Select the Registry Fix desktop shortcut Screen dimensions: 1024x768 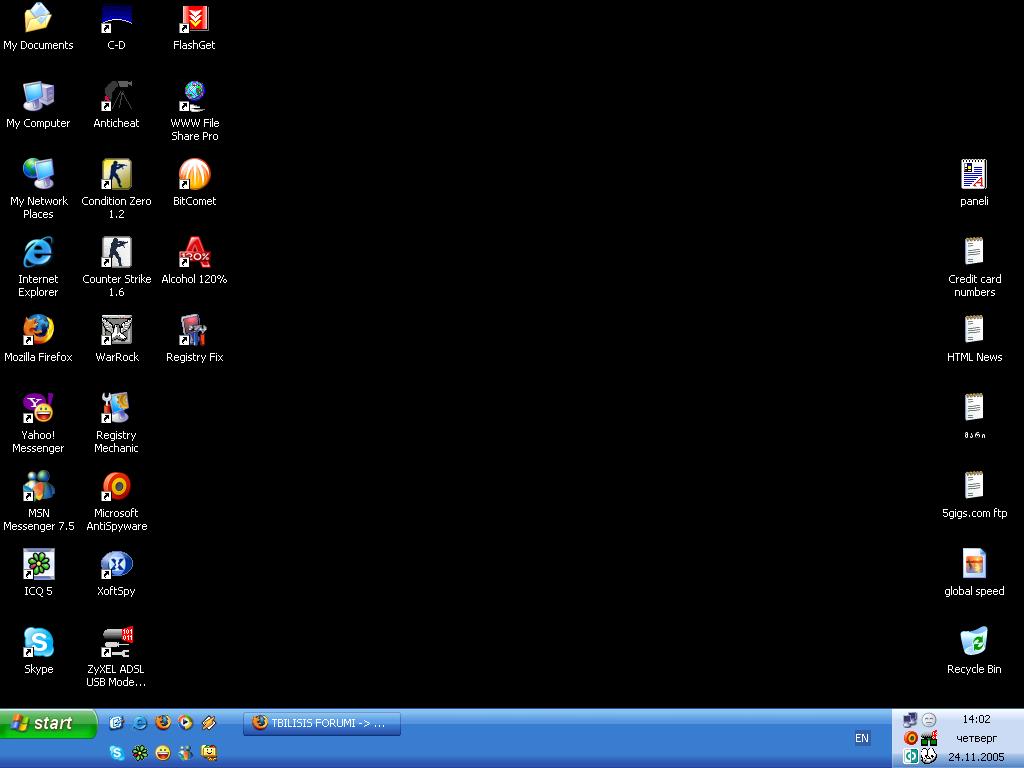coord(194,338)
